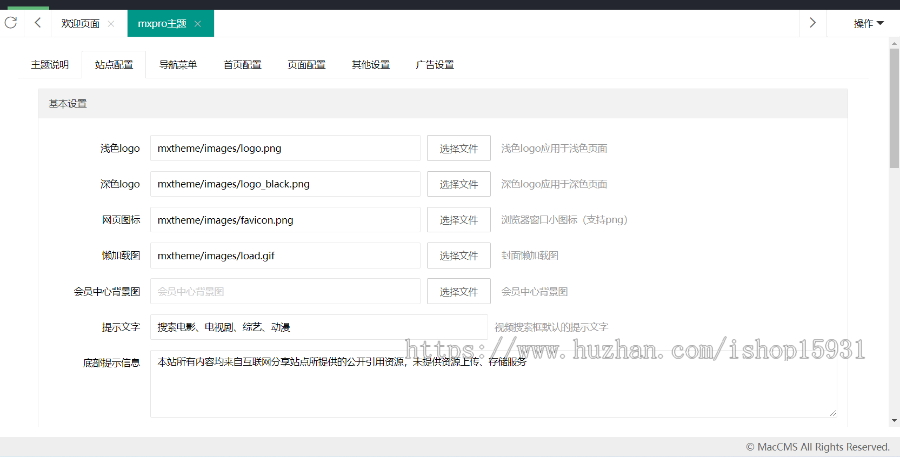Close the 欢迎页面 tab
Screen dimensions: 900x457
click(111, 24)
